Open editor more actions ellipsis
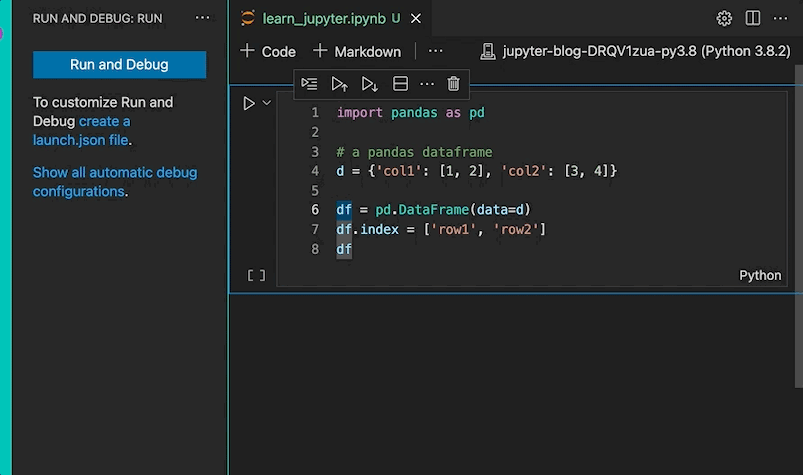 click(x=780, y=18)
